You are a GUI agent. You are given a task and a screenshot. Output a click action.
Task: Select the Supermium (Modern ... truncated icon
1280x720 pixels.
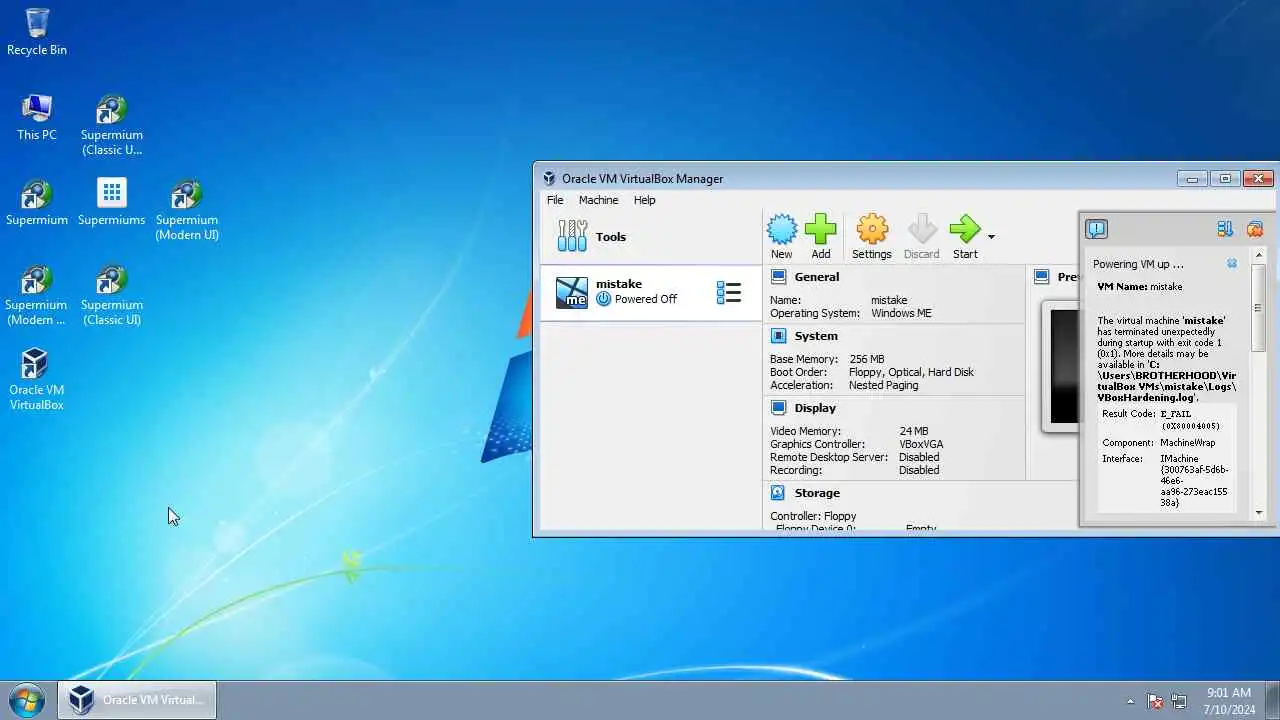coord(37,295)
